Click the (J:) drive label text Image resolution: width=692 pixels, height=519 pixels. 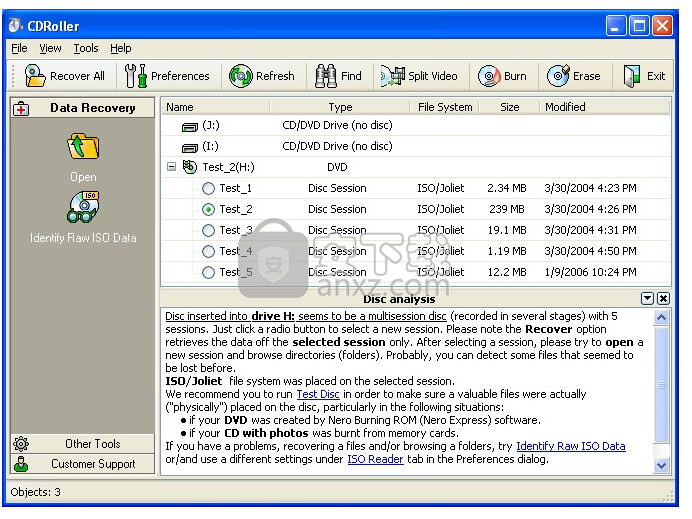coord(211,125)
